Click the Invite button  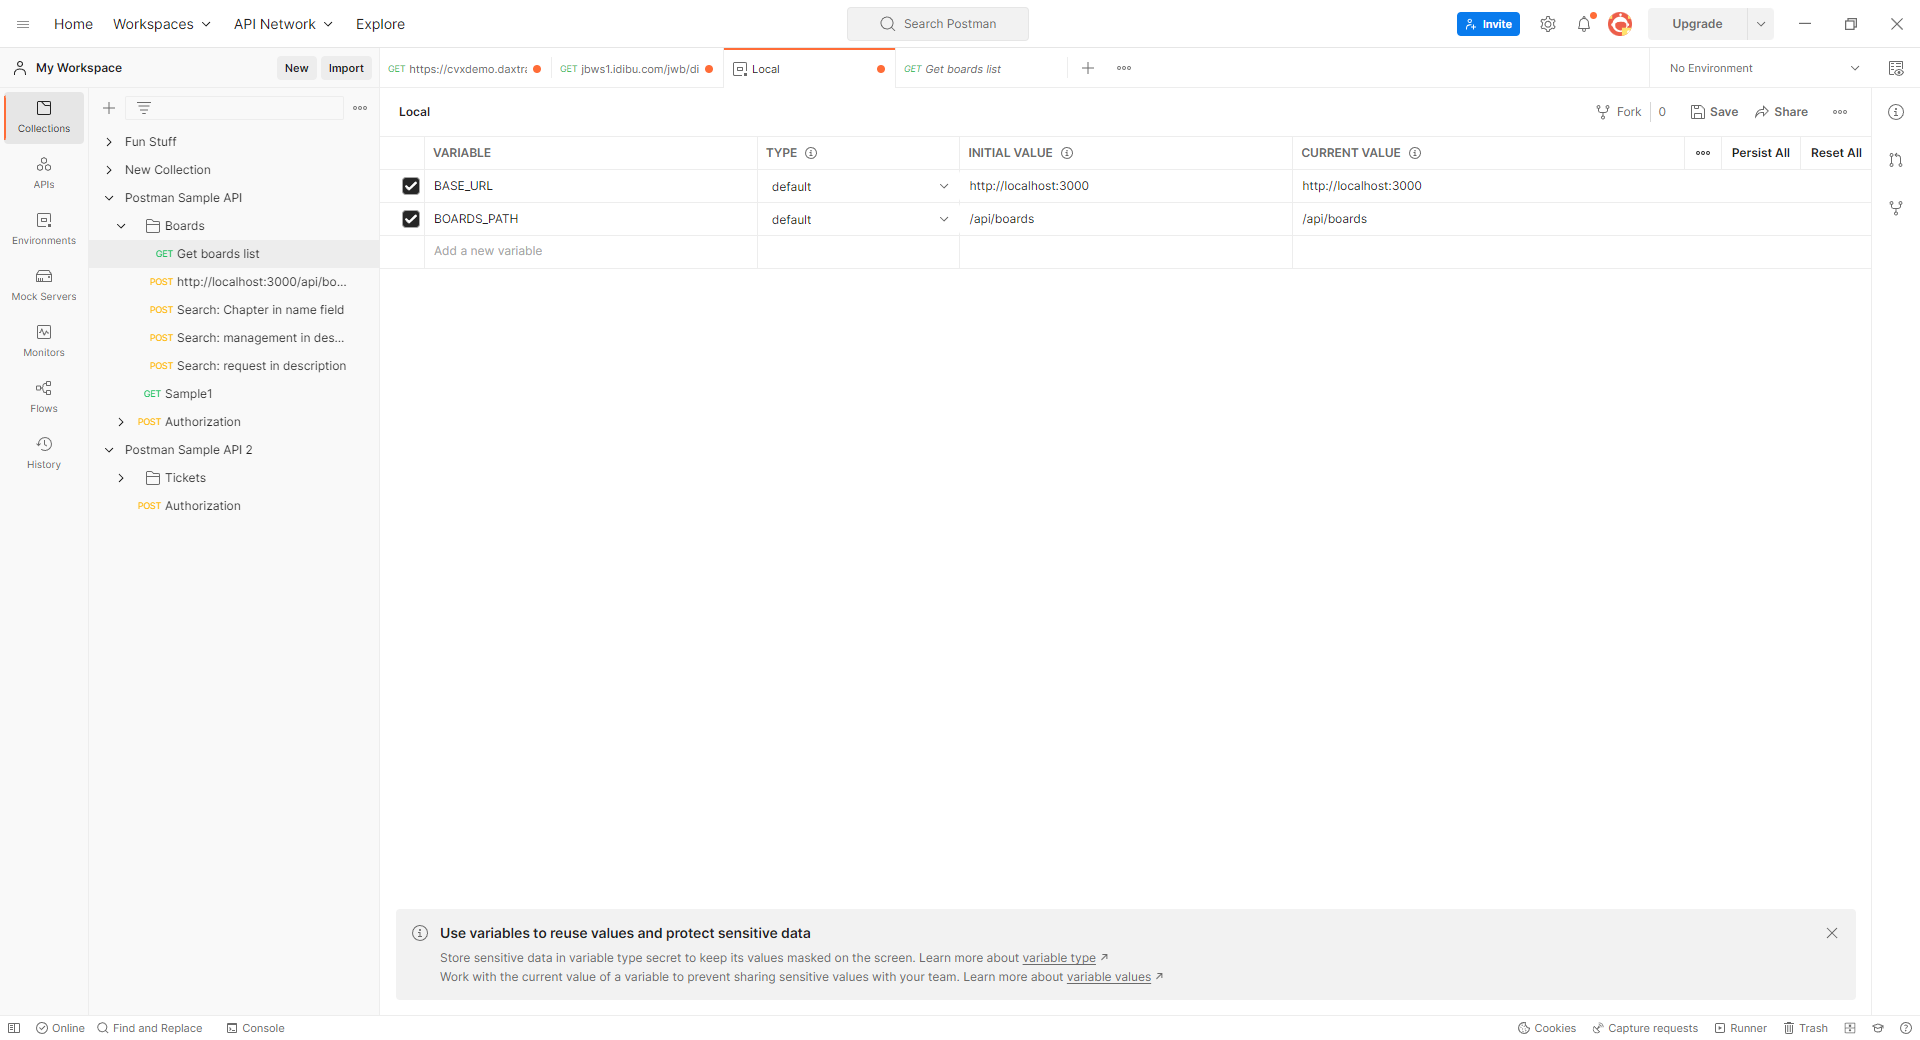pos(1488,24)
